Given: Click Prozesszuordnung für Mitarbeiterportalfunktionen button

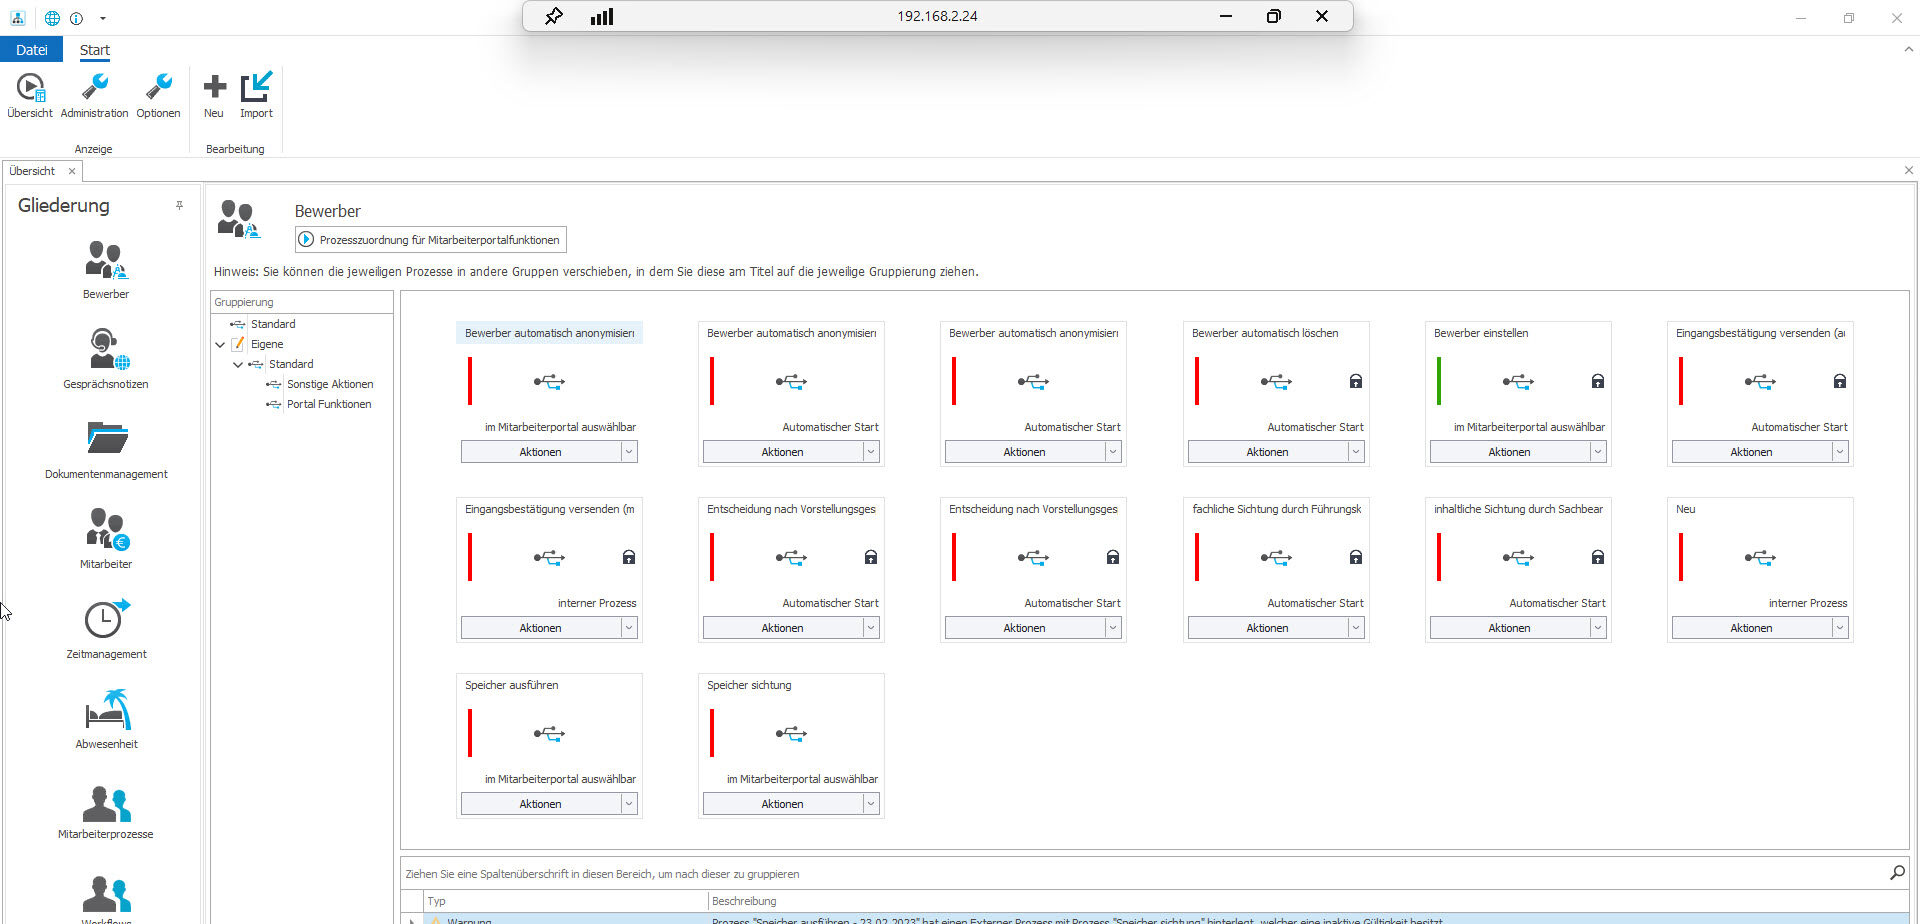Looking at the screenshot, I should tap(431, 240).
